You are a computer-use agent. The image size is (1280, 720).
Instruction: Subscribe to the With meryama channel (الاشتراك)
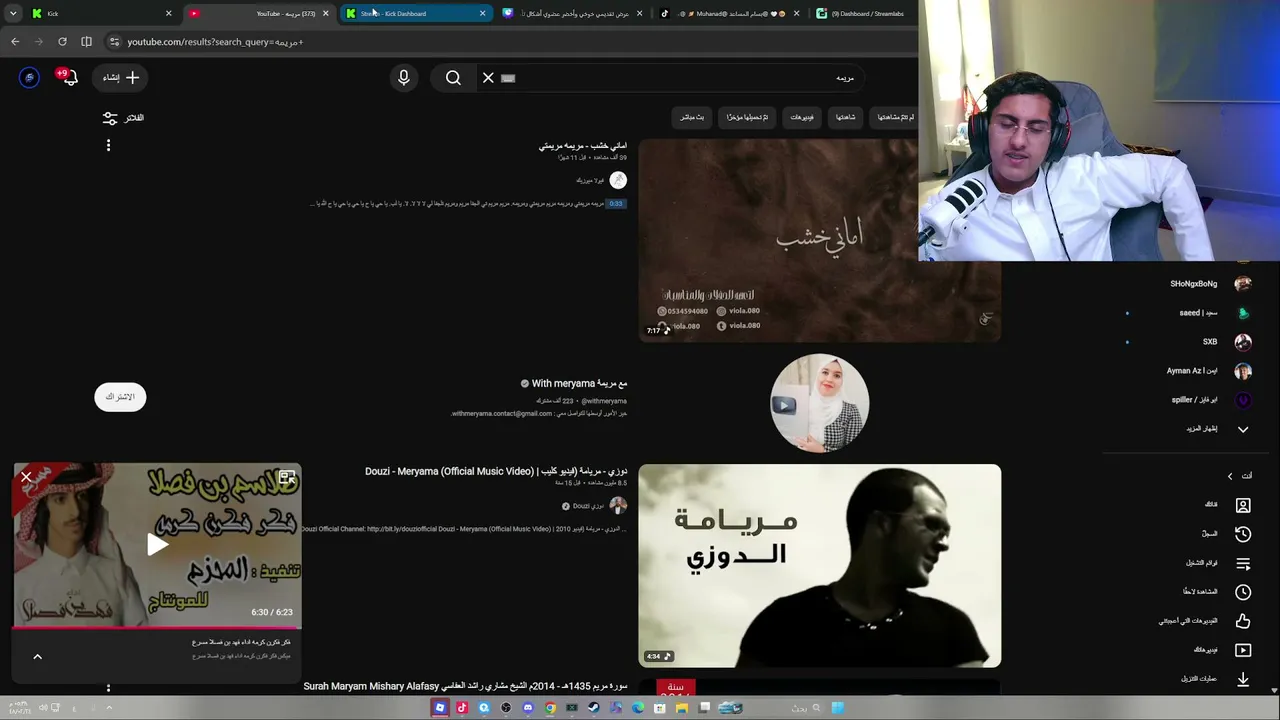coord(120,397)
